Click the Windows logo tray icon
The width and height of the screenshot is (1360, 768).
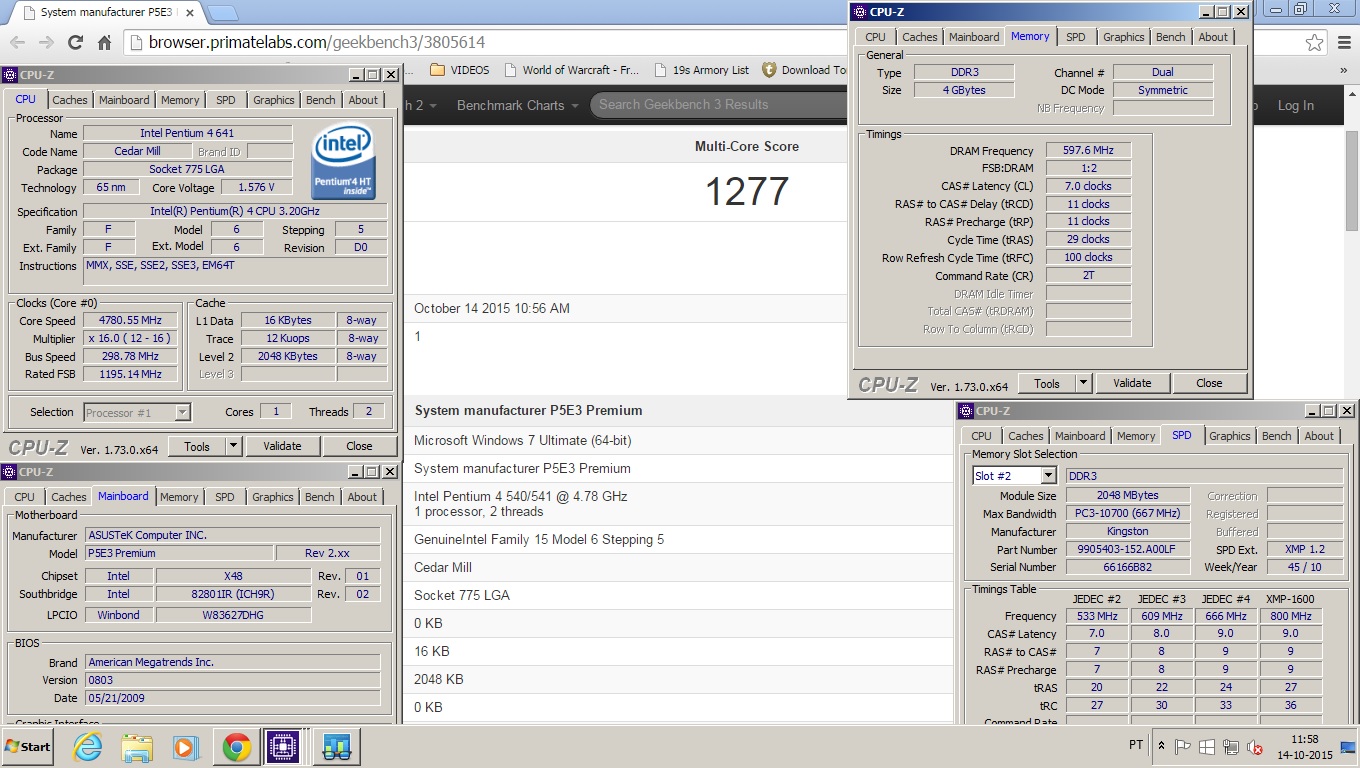(x=1207, y=746)
